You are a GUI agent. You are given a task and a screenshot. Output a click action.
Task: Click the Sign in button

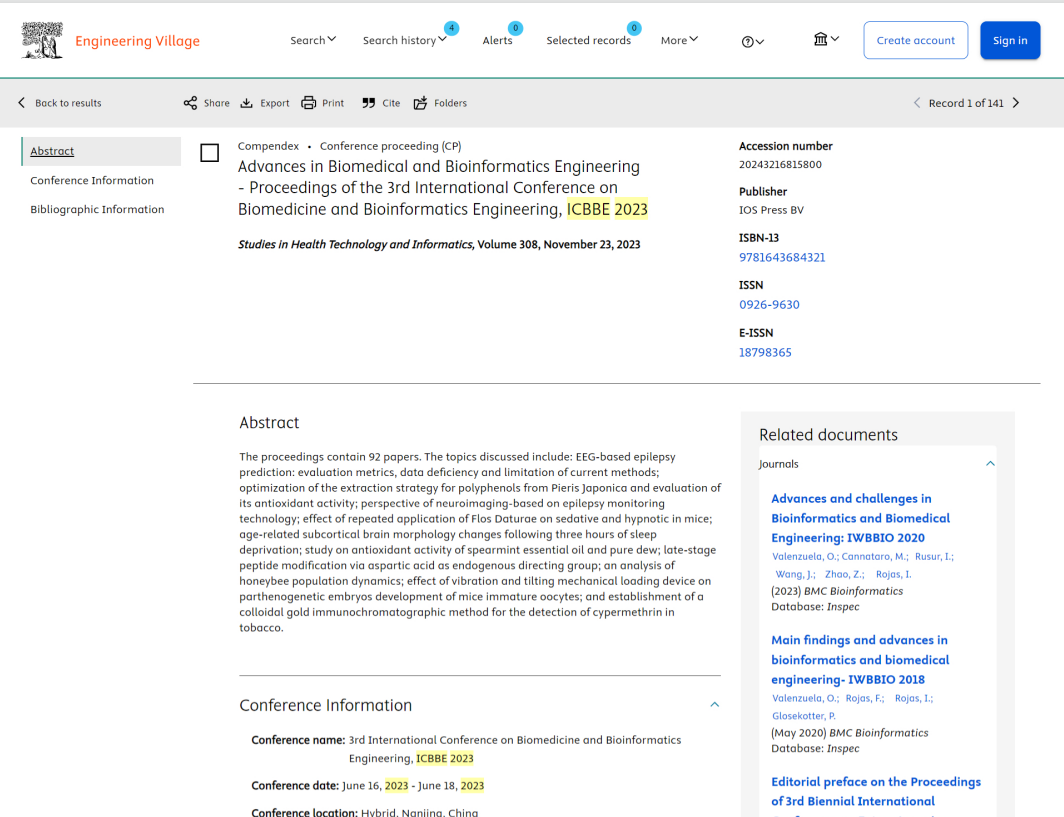tap(1010, 40)
